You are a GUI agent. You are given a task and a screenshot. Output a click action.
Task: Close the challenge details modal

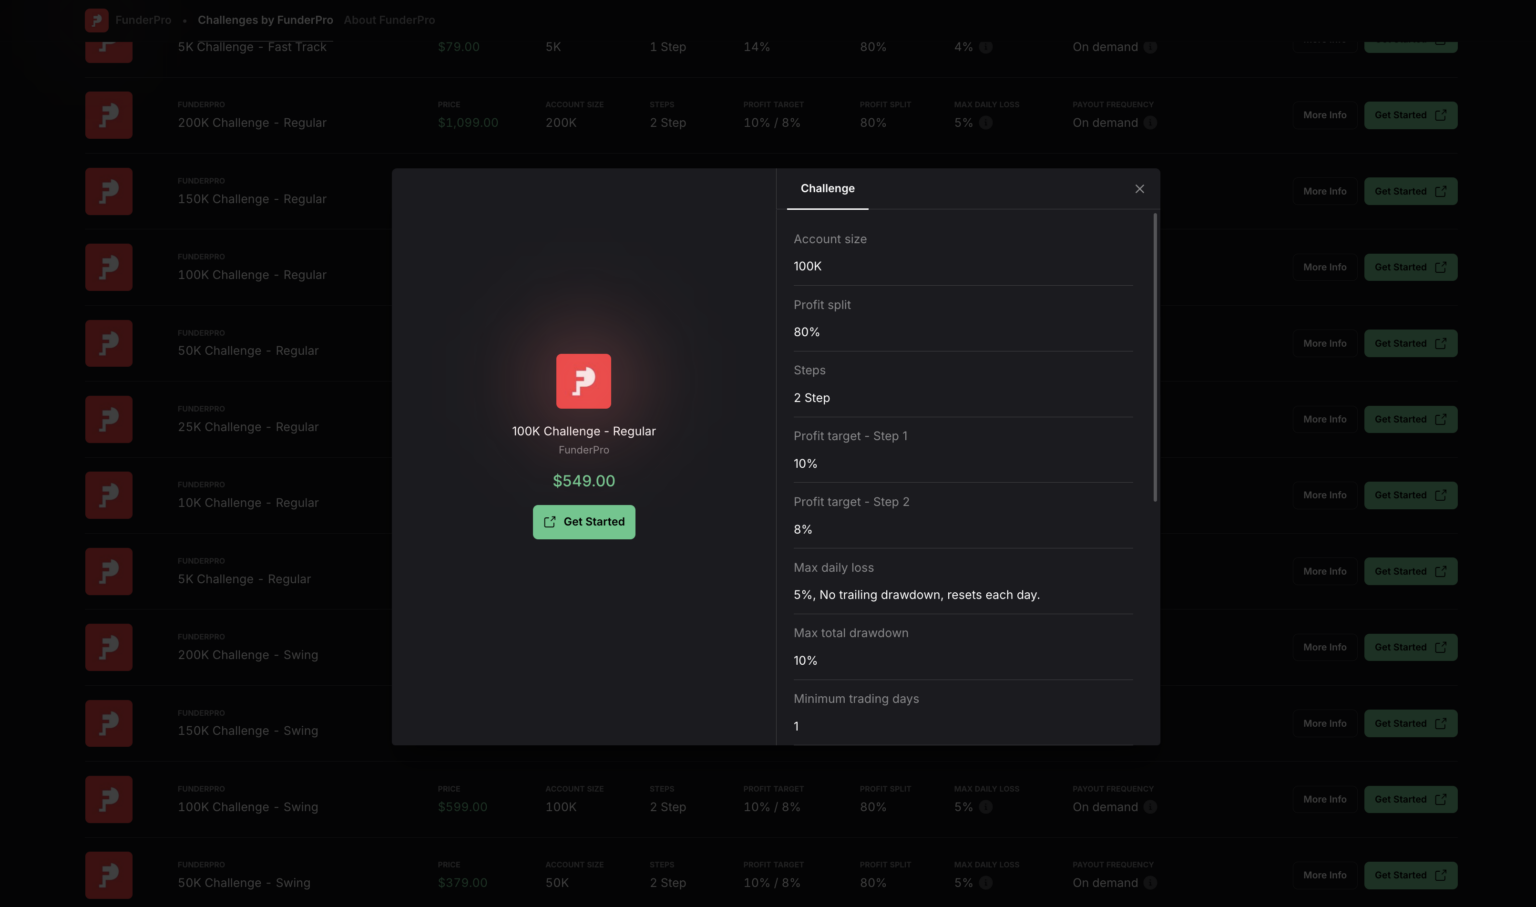pyautogui.click(x=1139, y=188)
